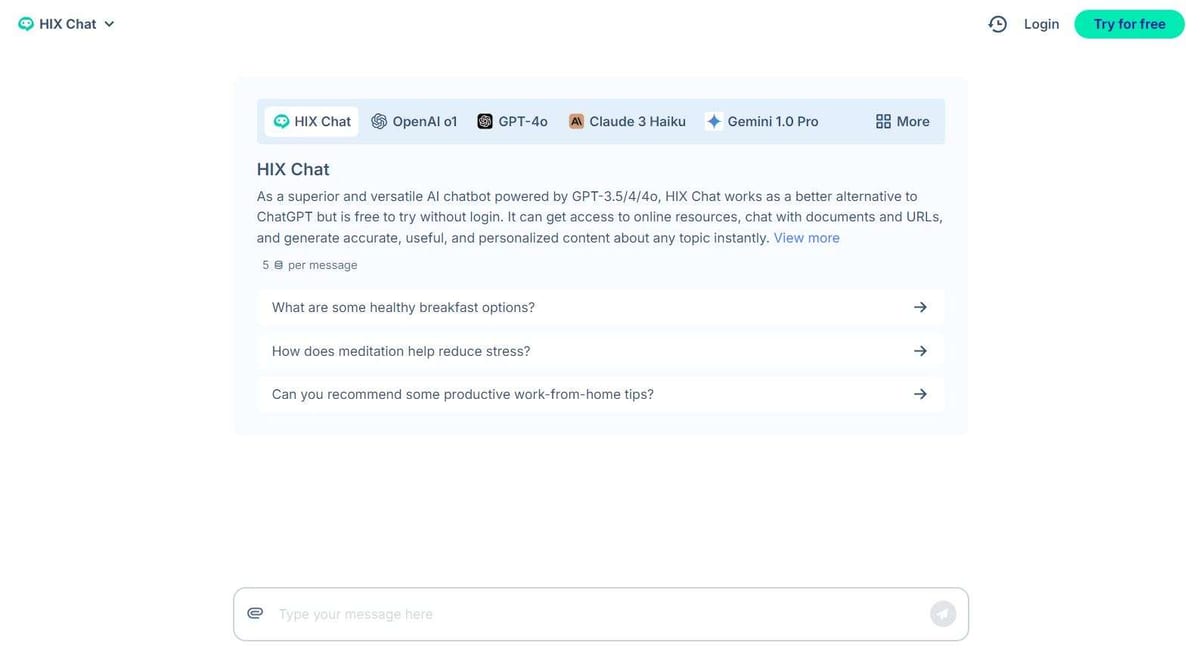Open chat history clock icon

click(x=997, y=24)
